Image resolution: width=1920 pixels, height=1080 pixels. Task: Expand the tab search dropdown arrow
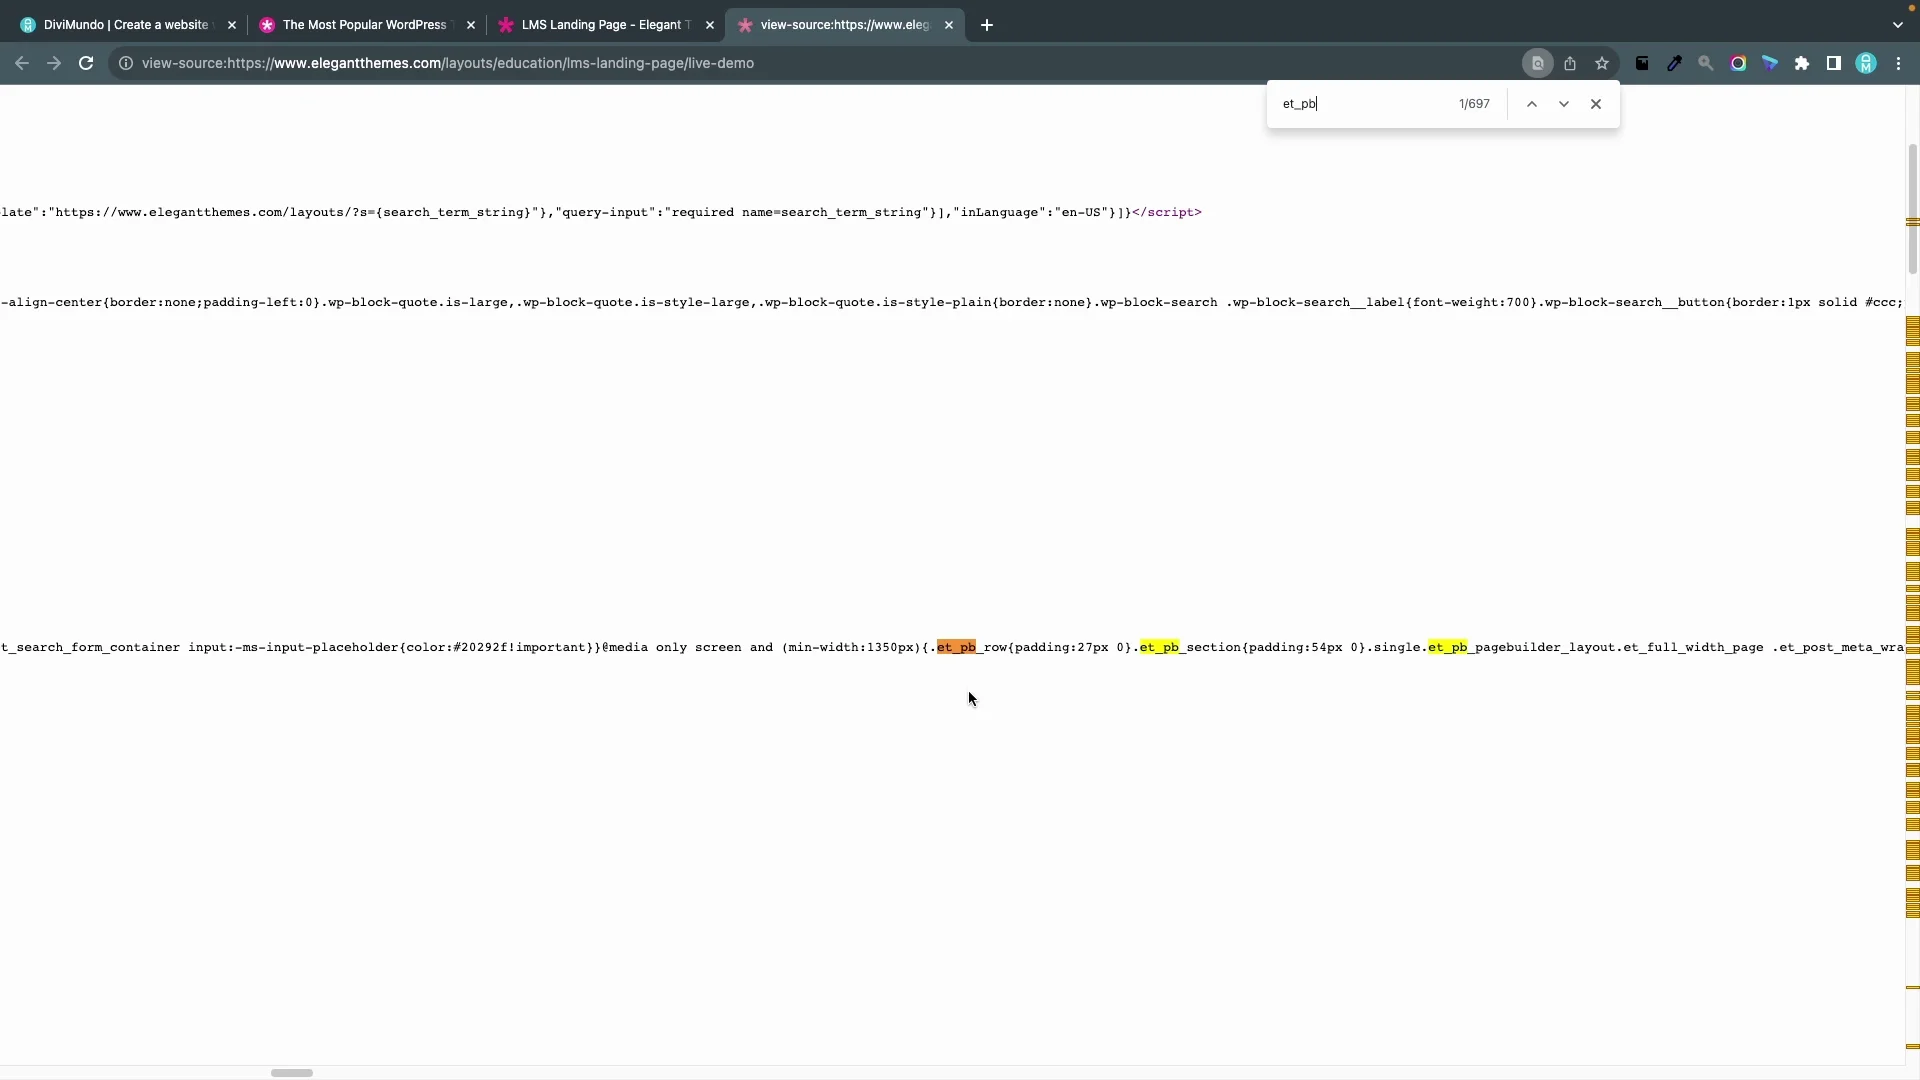[1898, 25]
